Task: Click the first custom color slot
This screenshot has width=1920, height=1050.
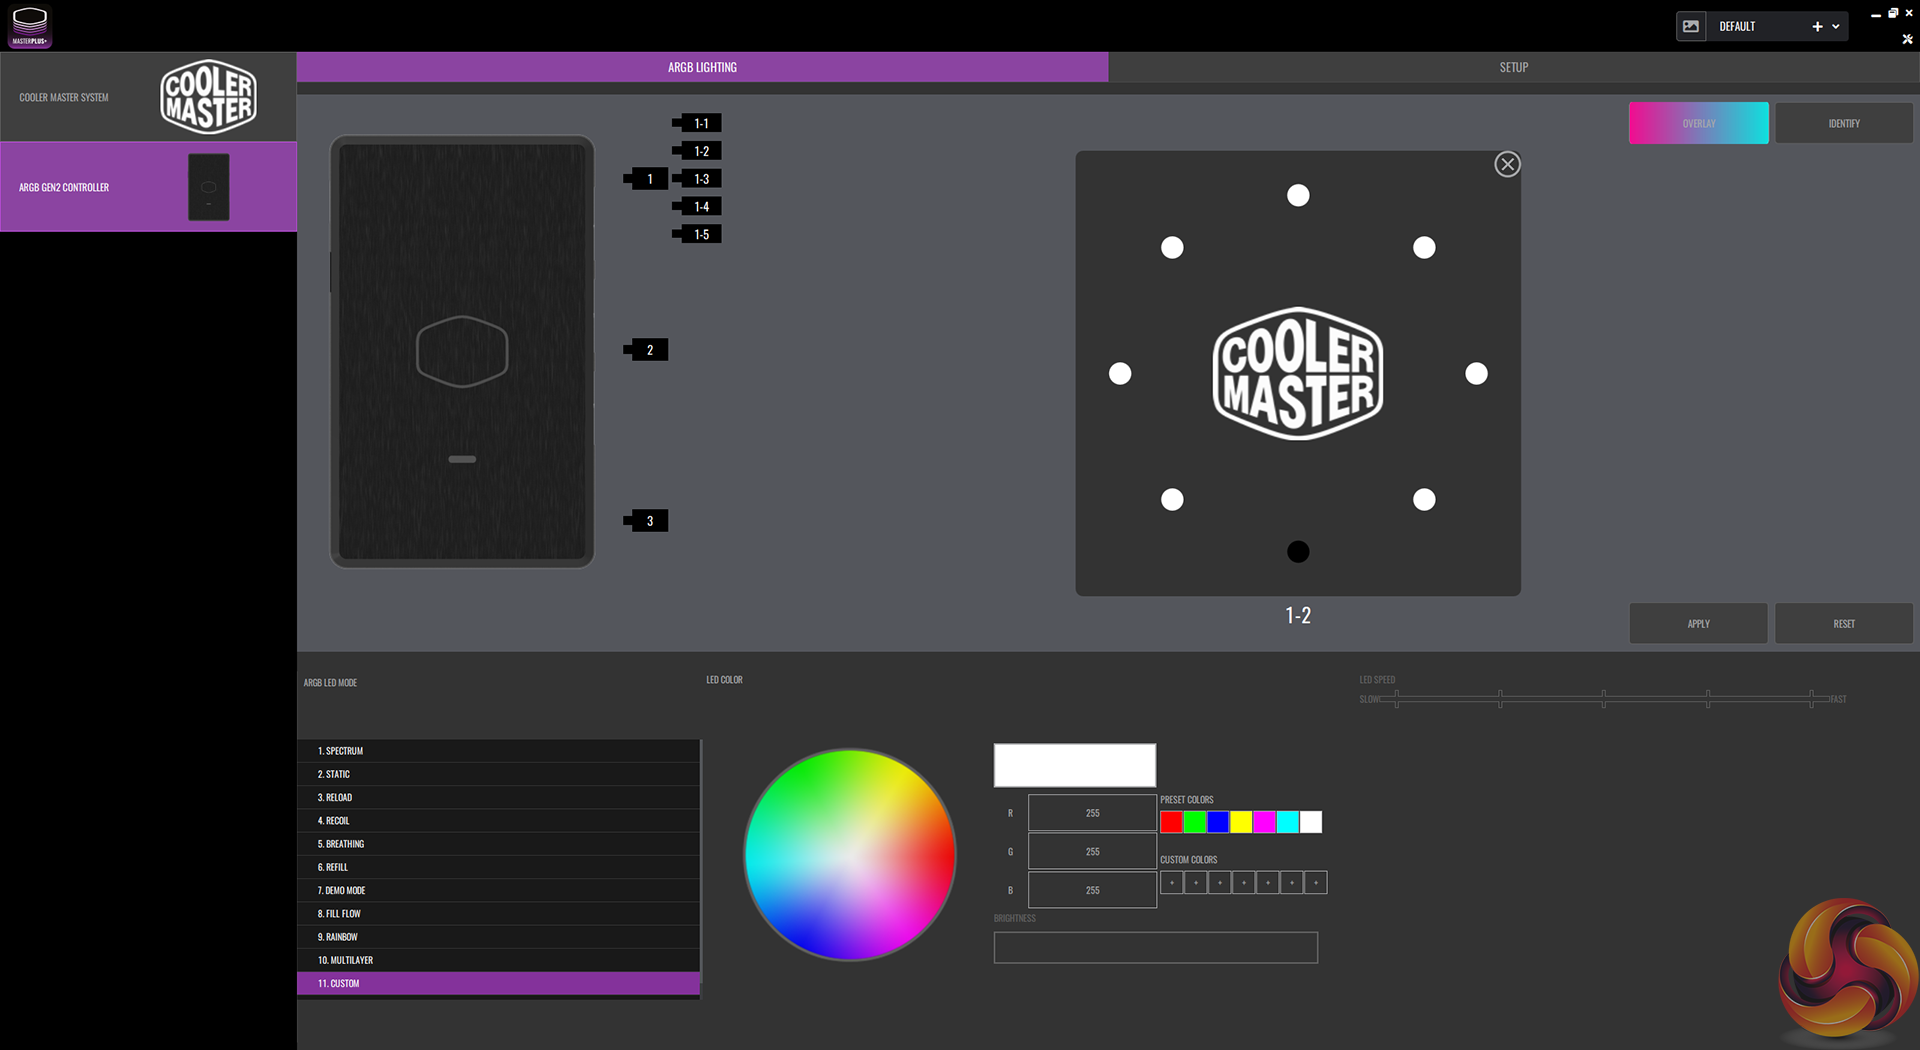Action: [x=1172, y=883]
